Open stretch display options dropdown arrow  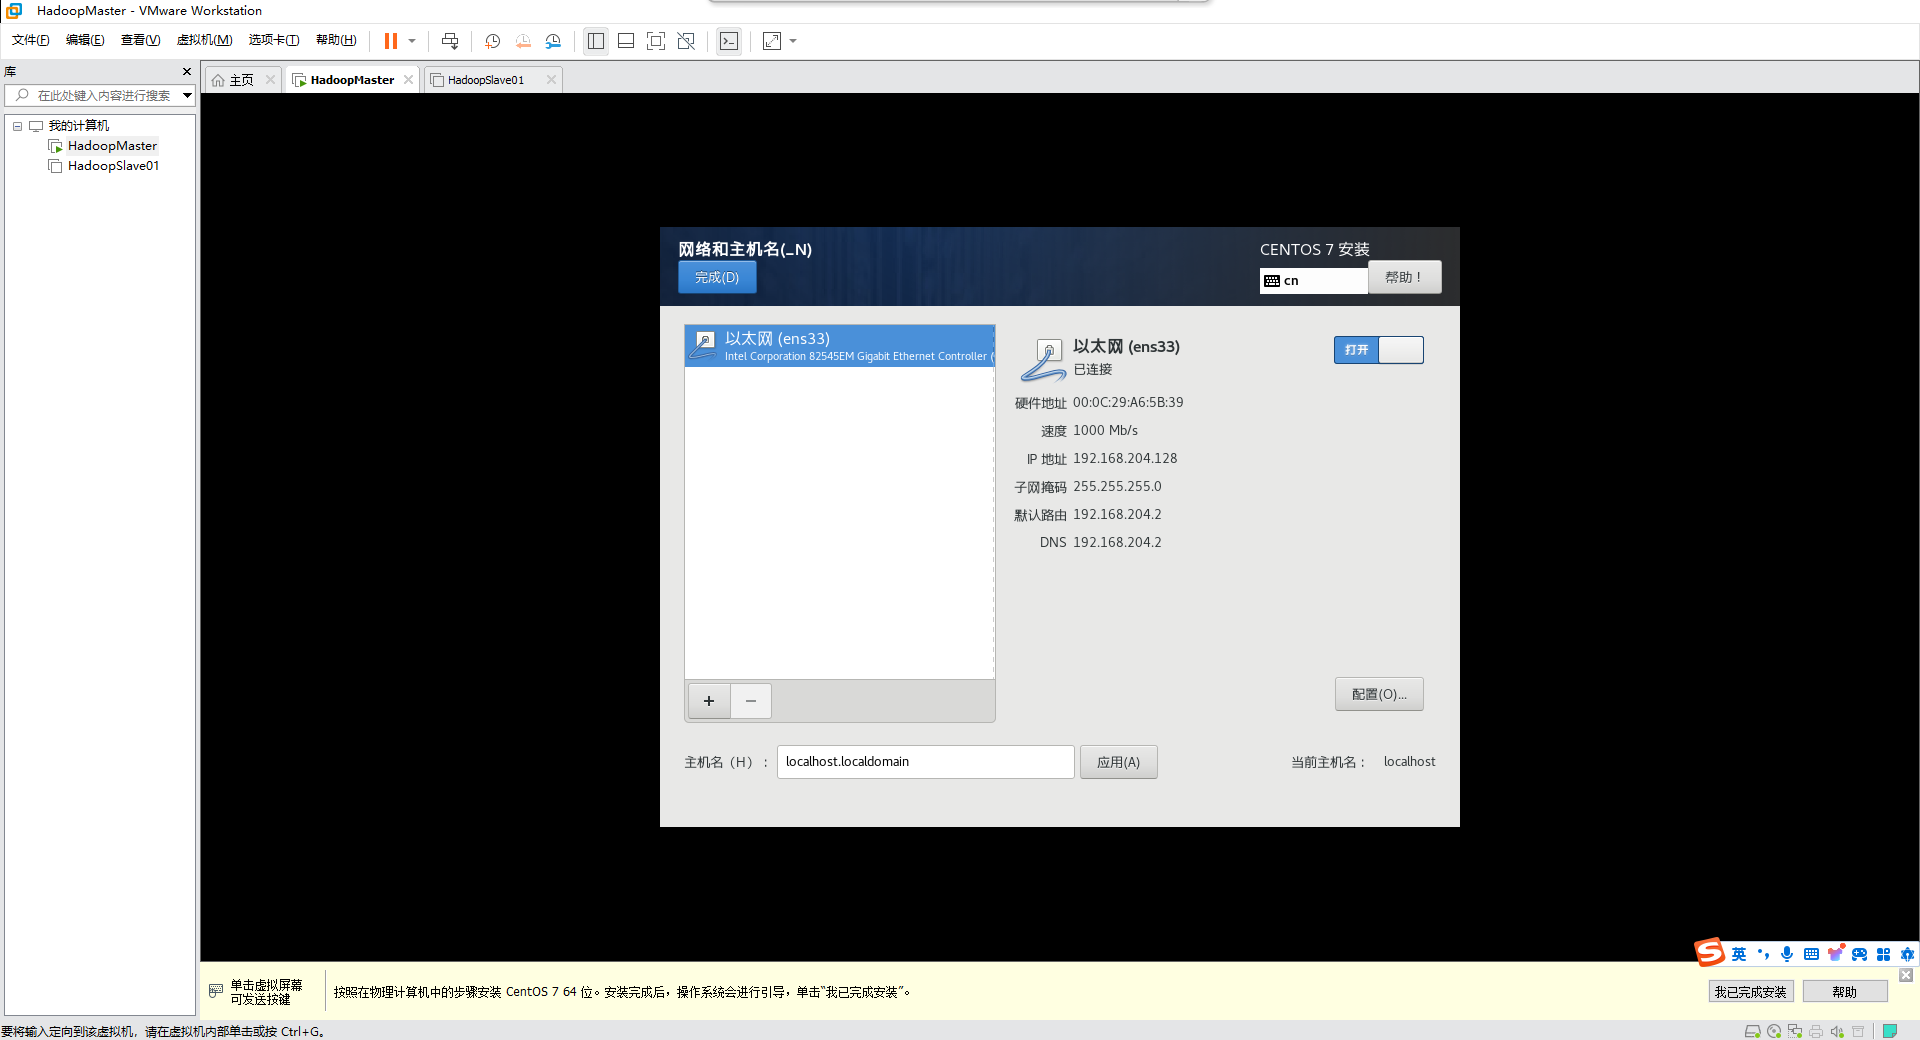pos(793,41)
